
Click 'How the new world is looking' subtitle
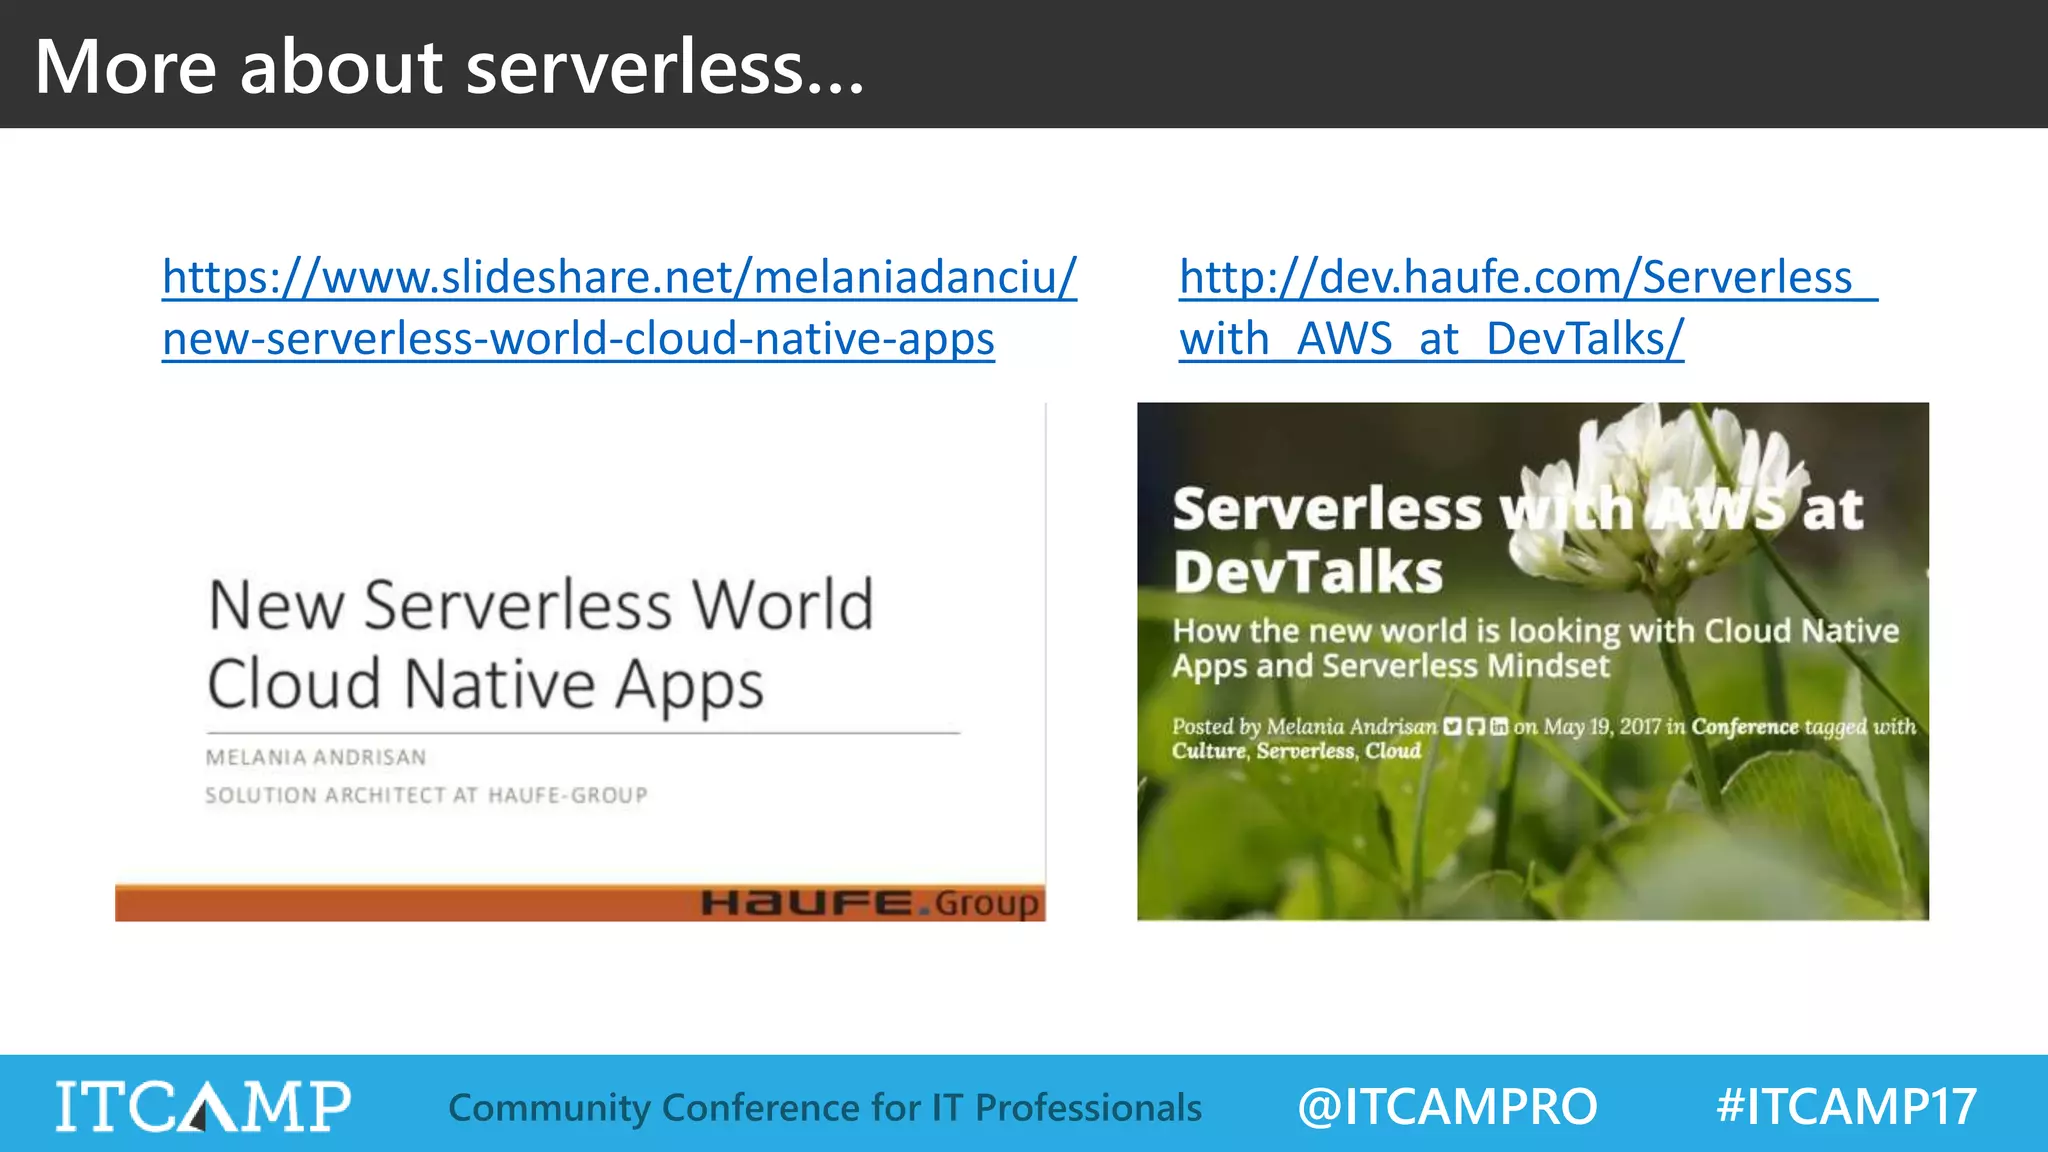point(1536,648)
